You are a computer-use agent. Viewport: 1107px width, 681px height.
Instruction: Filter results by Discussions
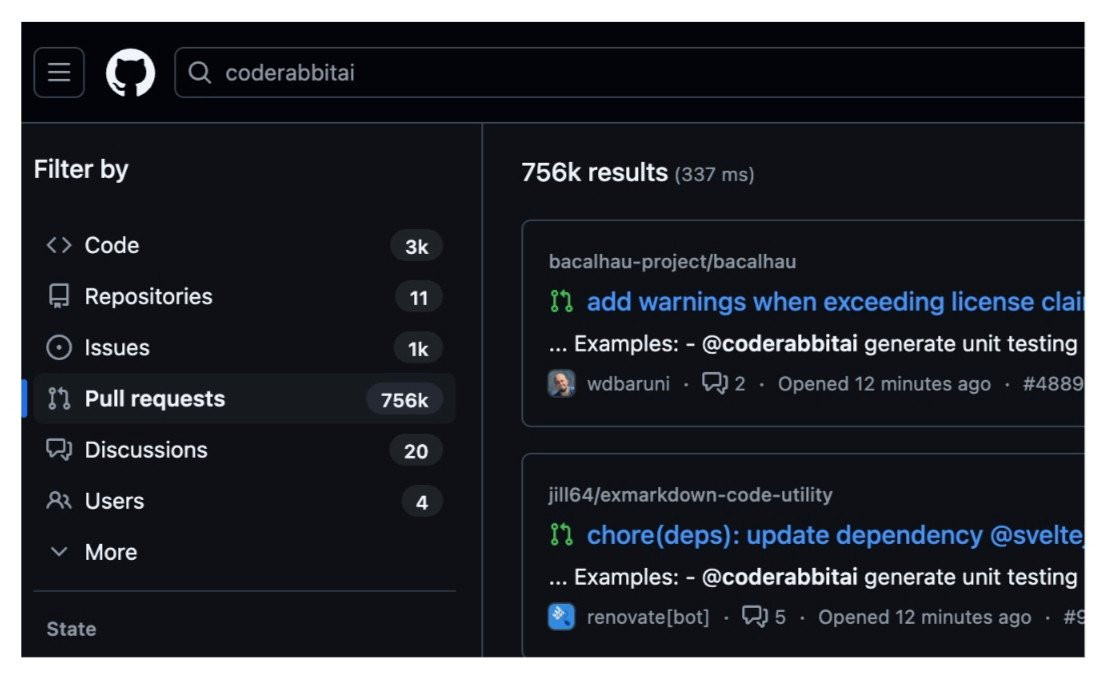[x=244, y=450]
